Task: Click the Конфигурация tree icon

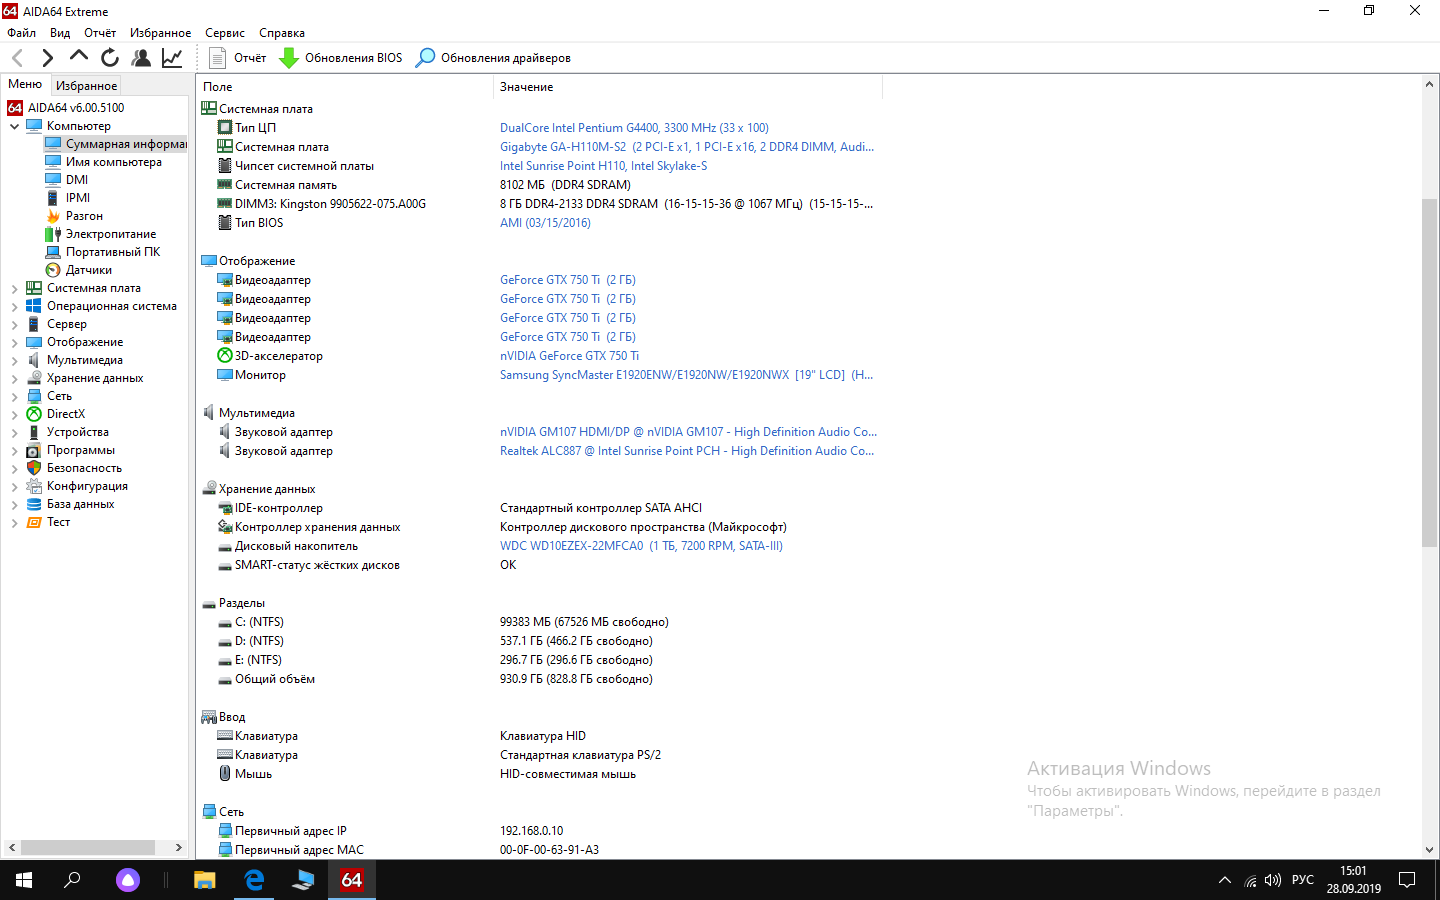Action: pos(34,486)
